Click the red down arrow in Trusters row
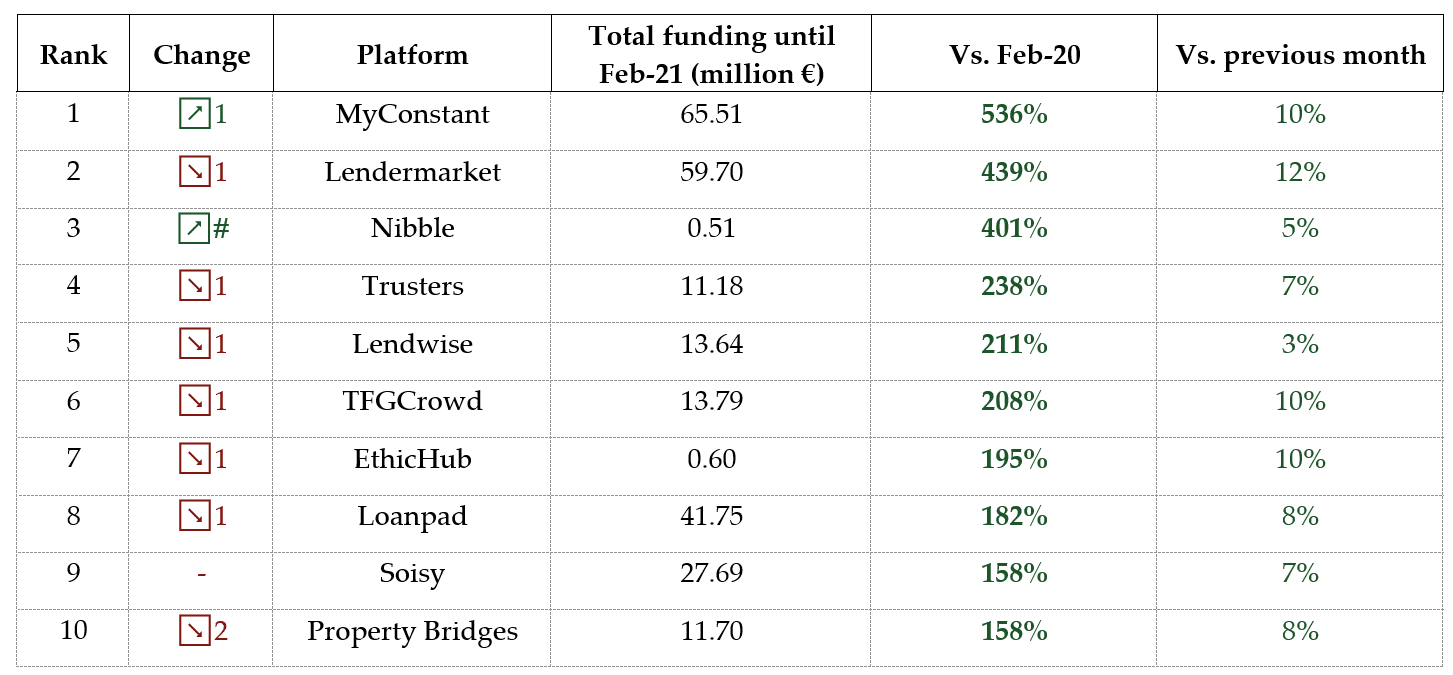 [194, 287]
